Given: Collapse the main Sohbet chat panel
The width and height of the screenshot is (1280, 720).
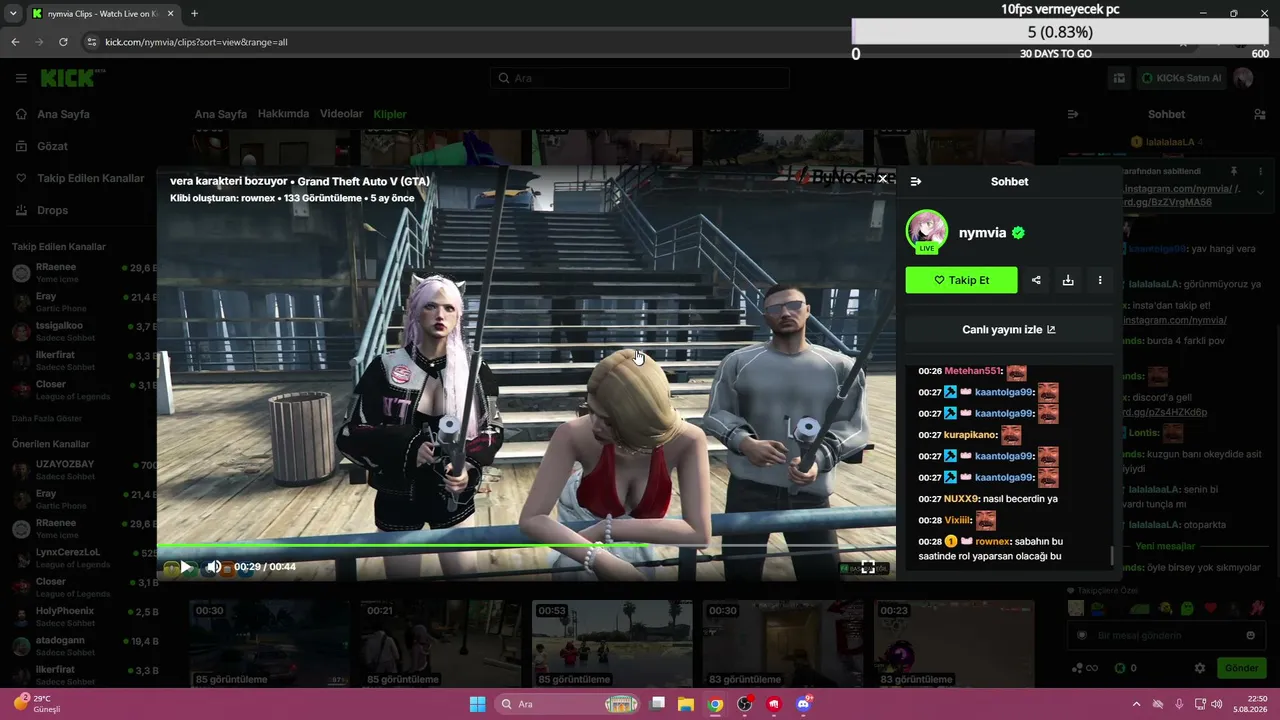Looking at the screenshot, I should (x=1073, y=114).
